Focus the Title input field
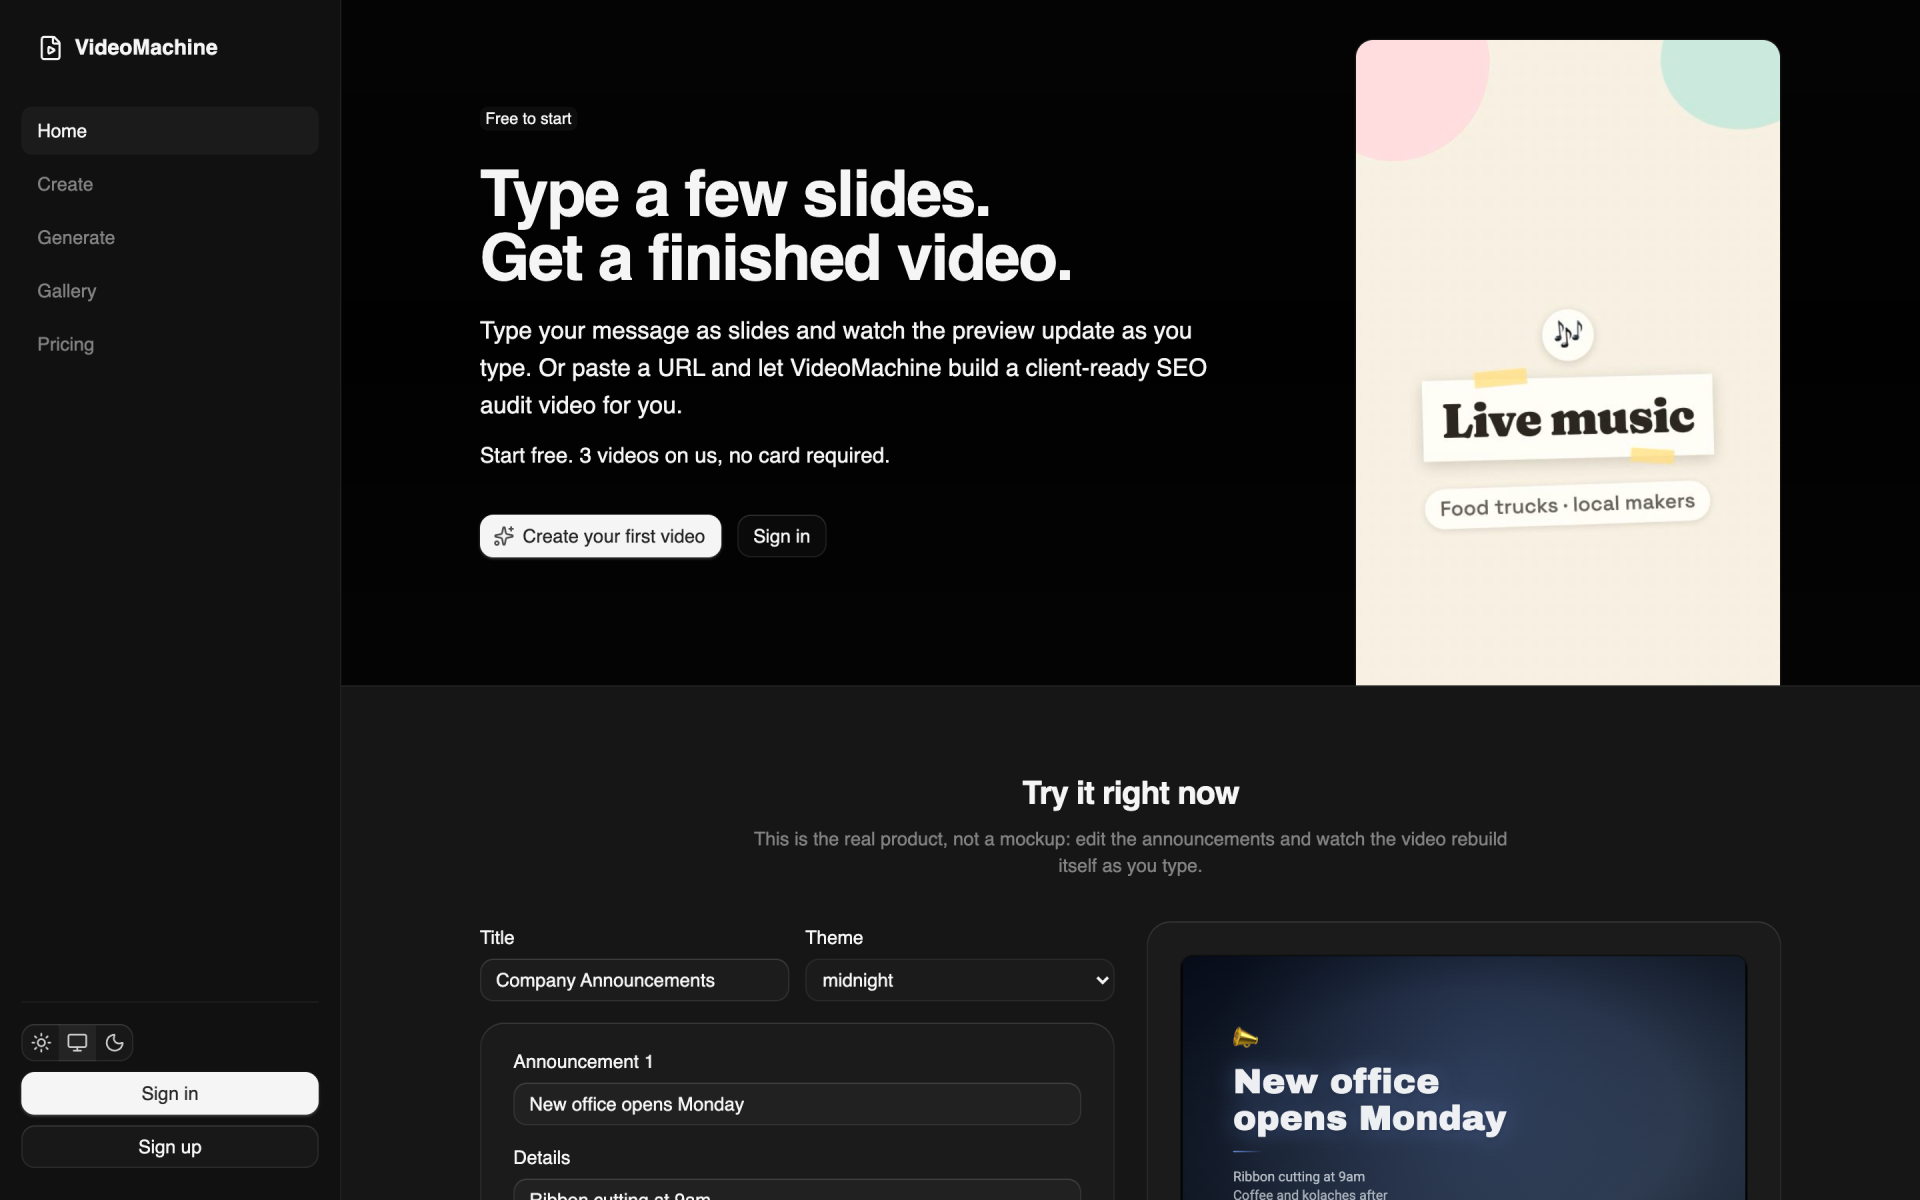 (x=634, y=980)
